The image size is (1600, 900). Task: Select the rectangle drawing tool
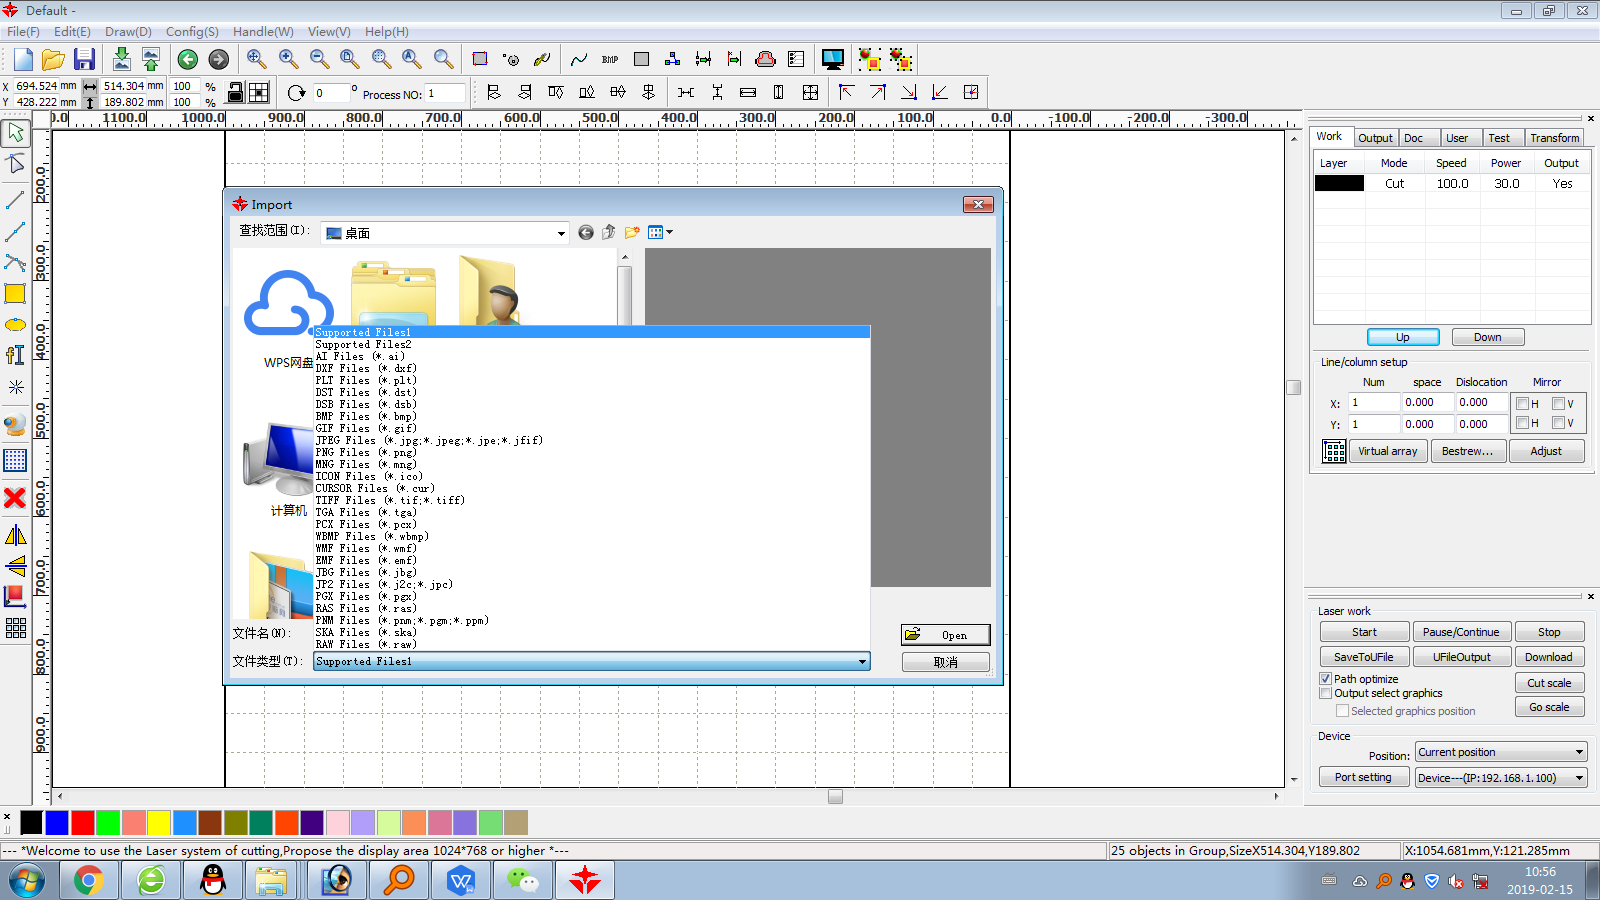coord(15,294)
